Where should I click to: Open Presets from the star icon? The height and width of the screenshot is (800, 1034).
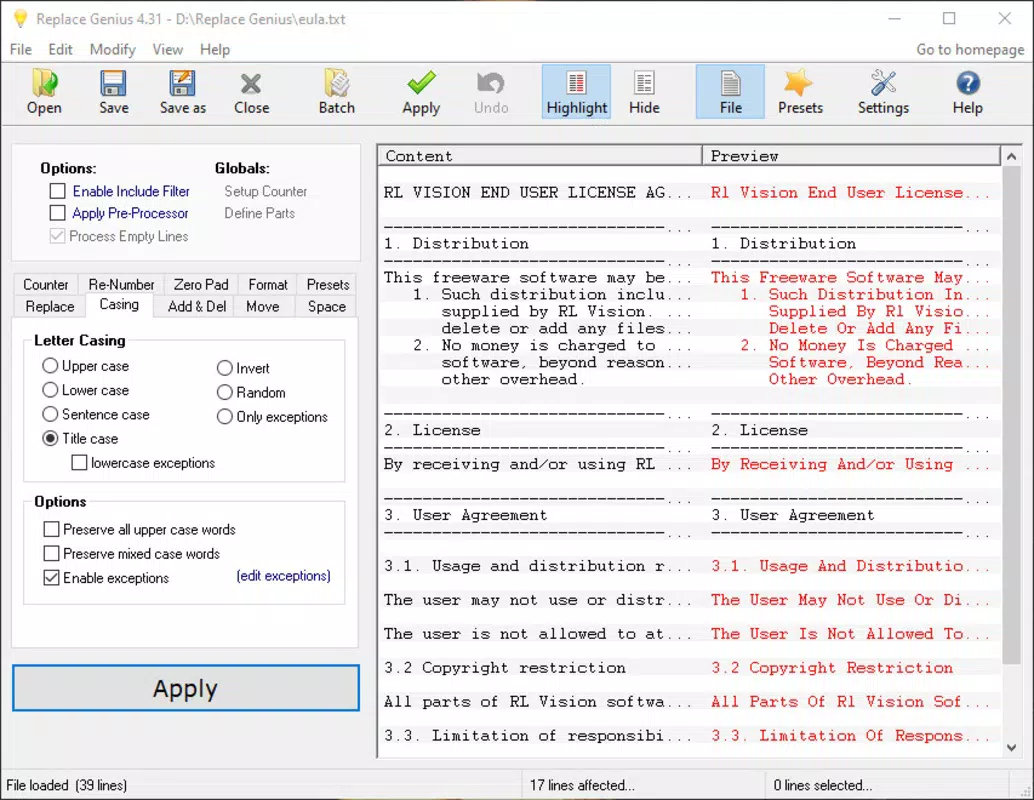coord(800,92)
